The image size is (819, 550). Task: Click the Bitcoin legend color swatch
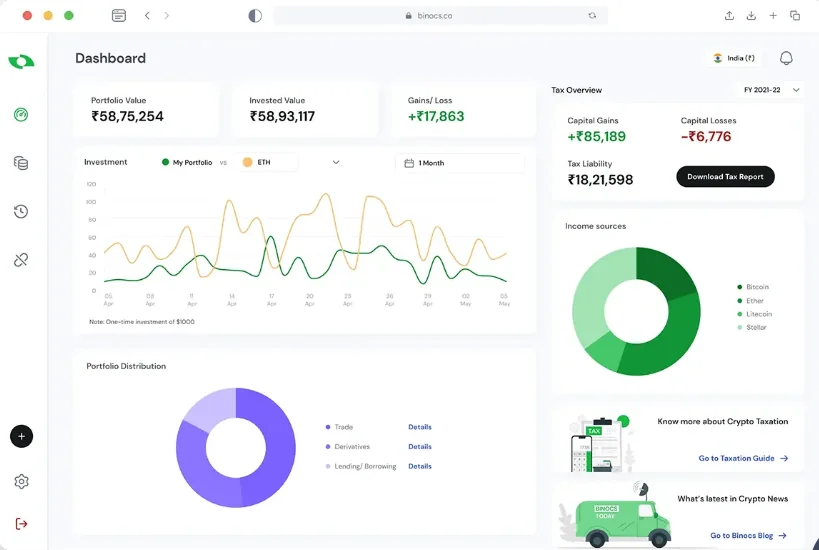[x=739, y=287]
